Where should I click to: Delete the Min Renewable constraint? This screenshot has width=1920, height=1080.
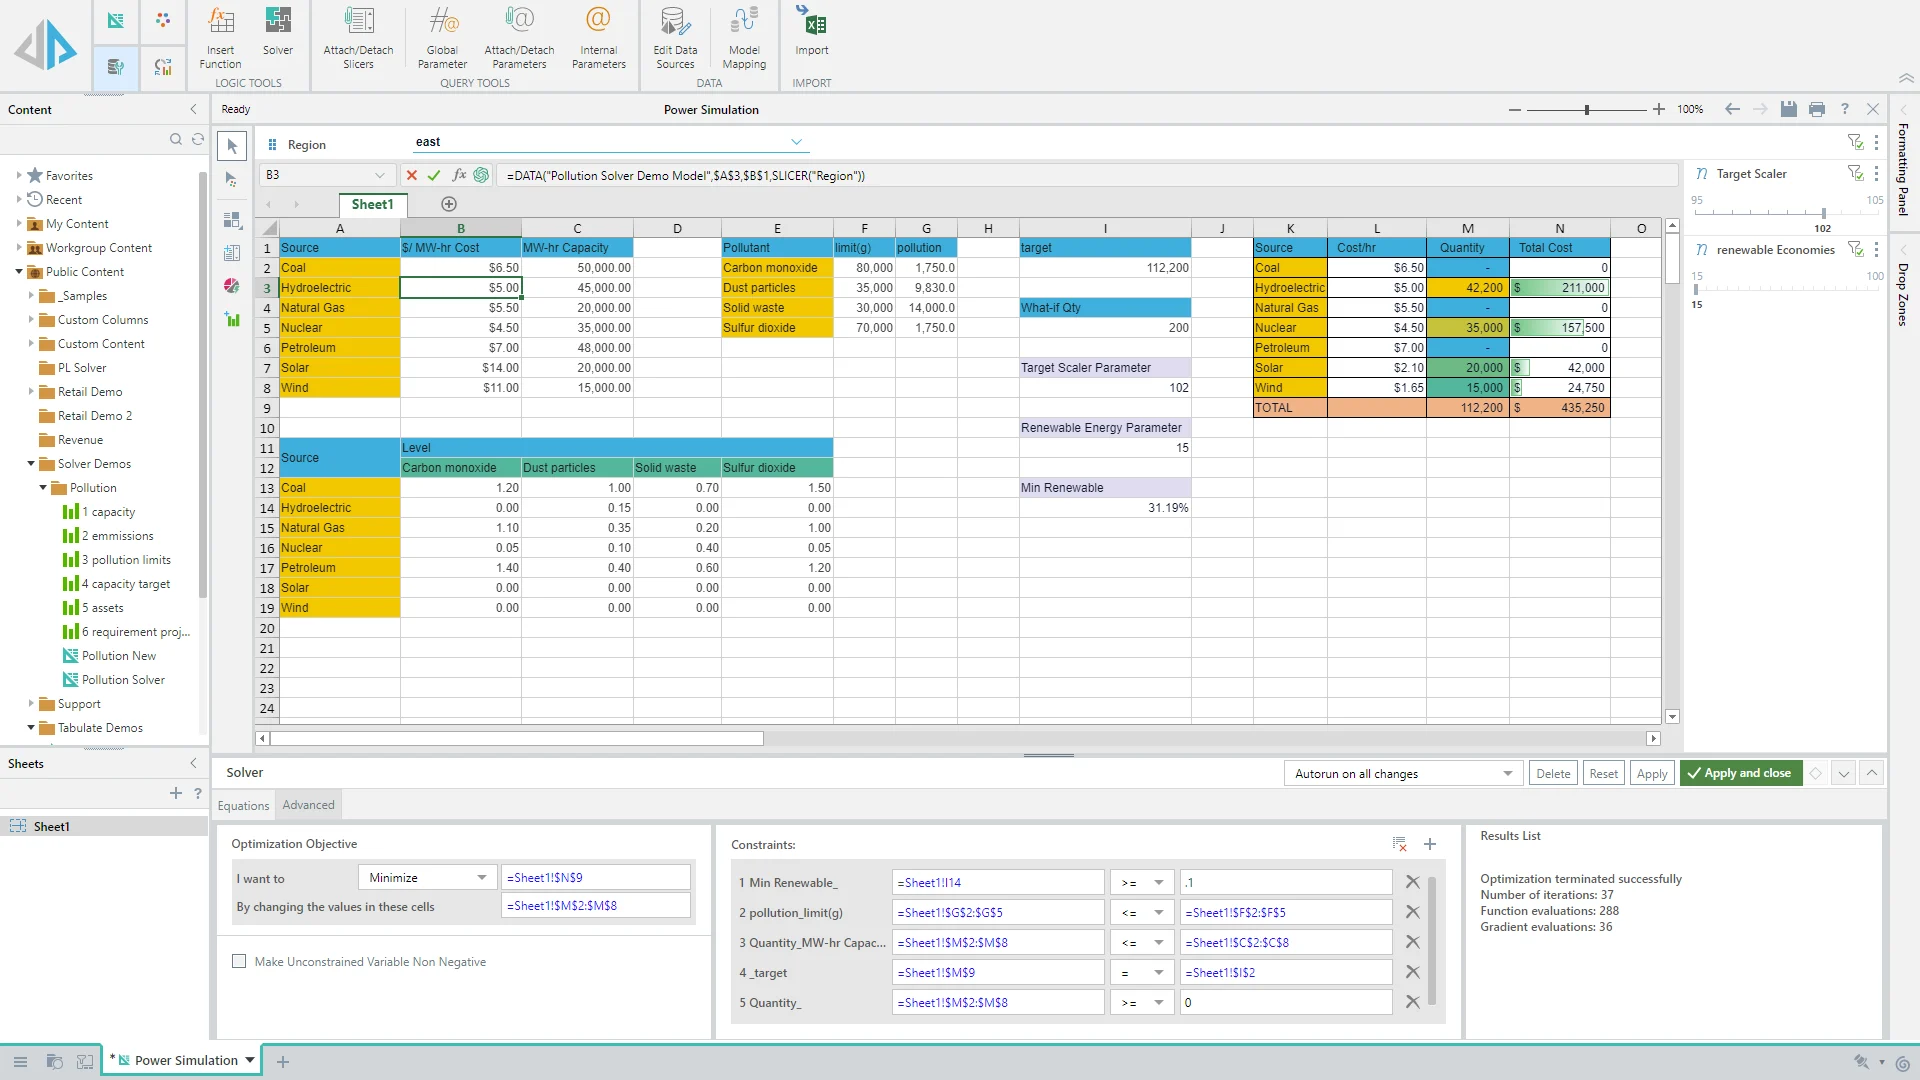[x=1412, y=882]
